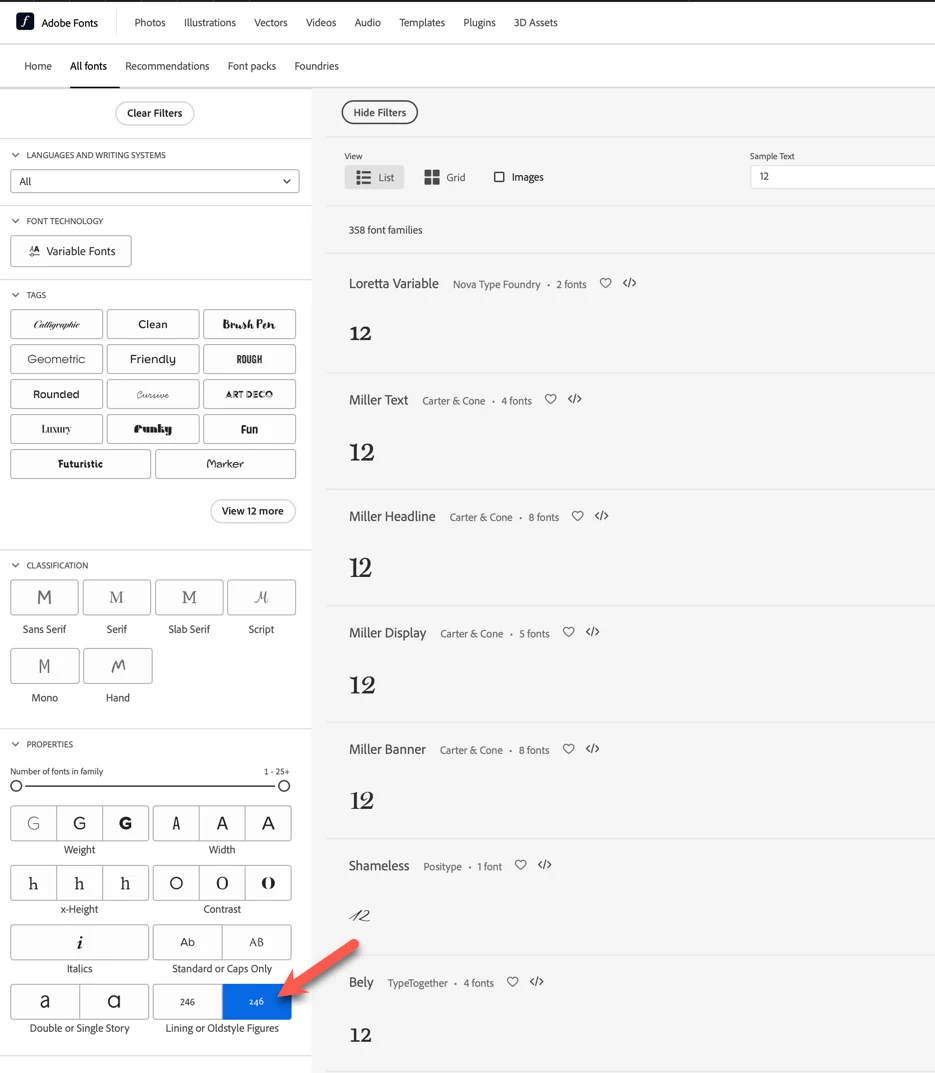Click into the Sample Text field
Viewport: 935px width, 1073px height.
[843, 177]
